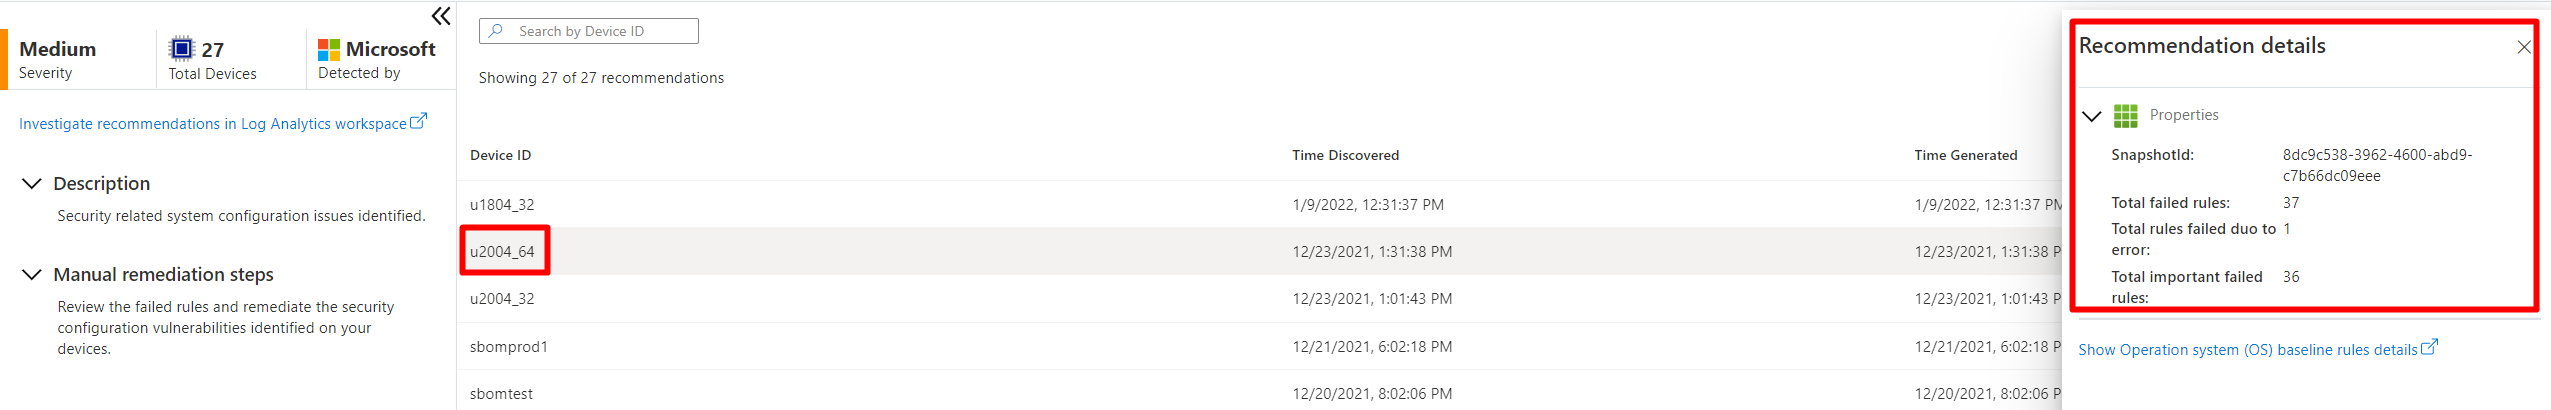Sort by the Time Discovered column header

tap(1345, 155)
